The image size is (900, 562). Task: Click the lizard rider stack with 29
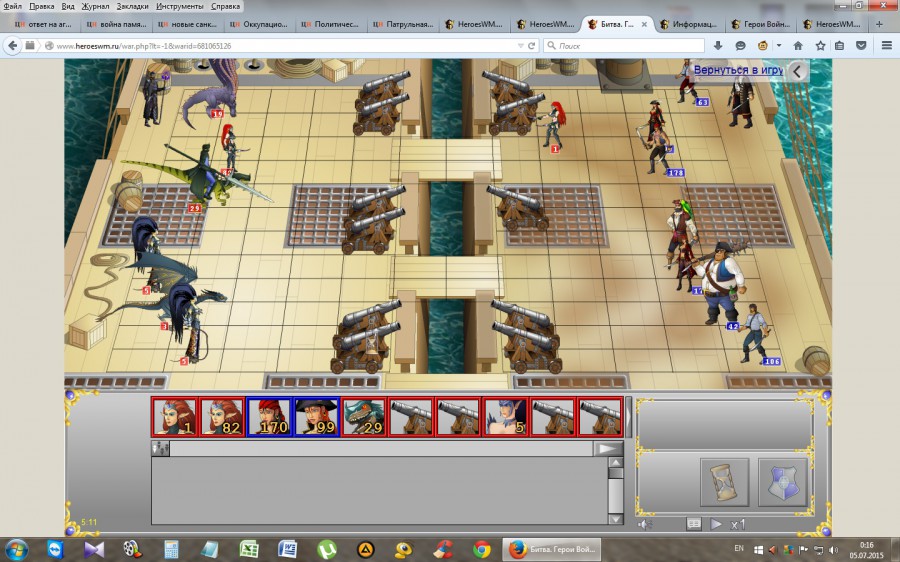pyautogui.click(x=201, y=175)
